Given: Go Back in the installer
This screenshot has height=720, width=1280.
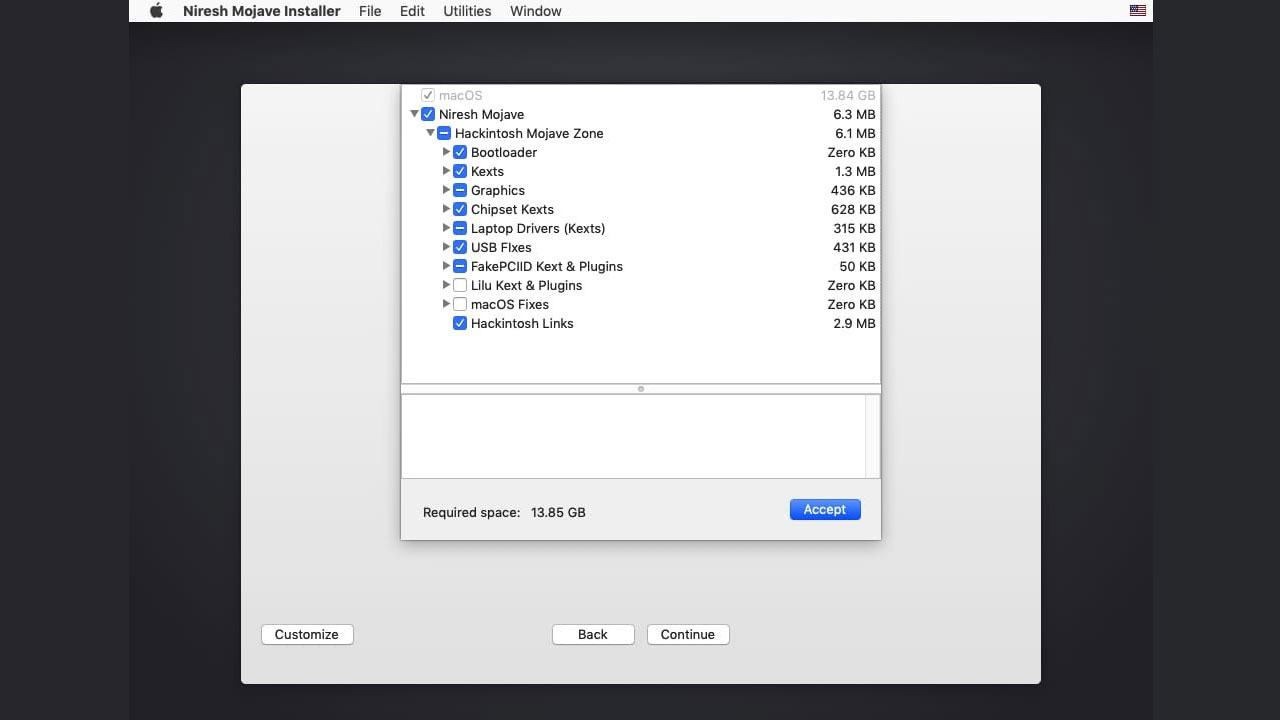Looking at the screenshot, I should coord(593,634).
